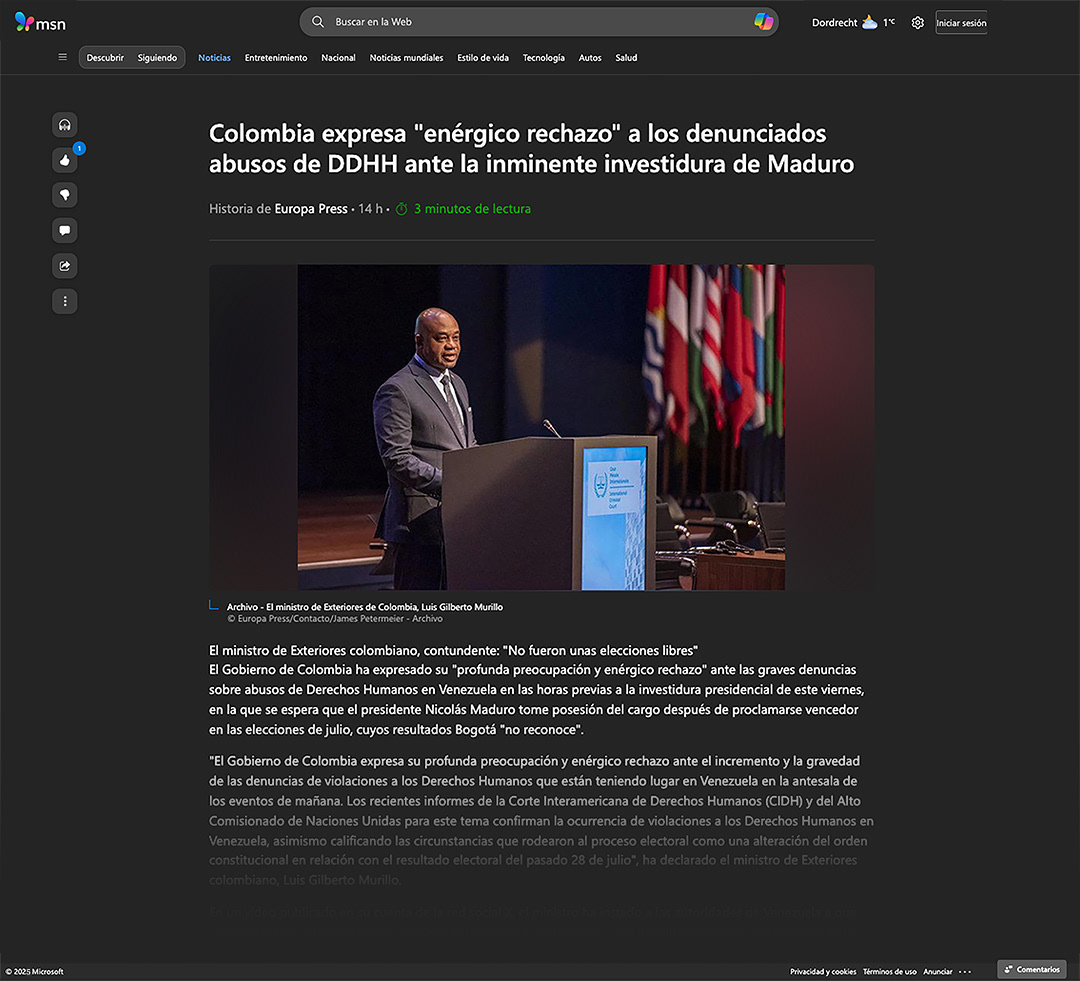Switch to Descubrir feed
The image size is (1080, 981).
click(105, 58)
